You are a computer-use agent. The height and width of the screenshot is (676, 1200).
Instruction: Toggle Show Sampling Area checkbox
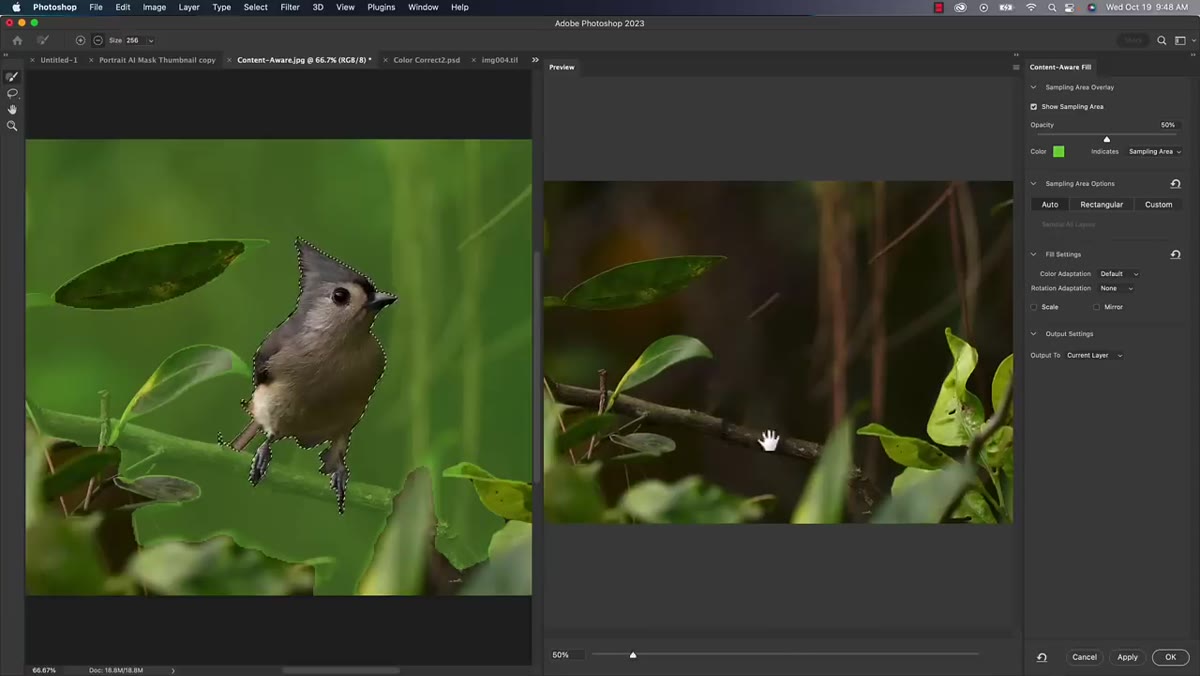(1034, 107)
